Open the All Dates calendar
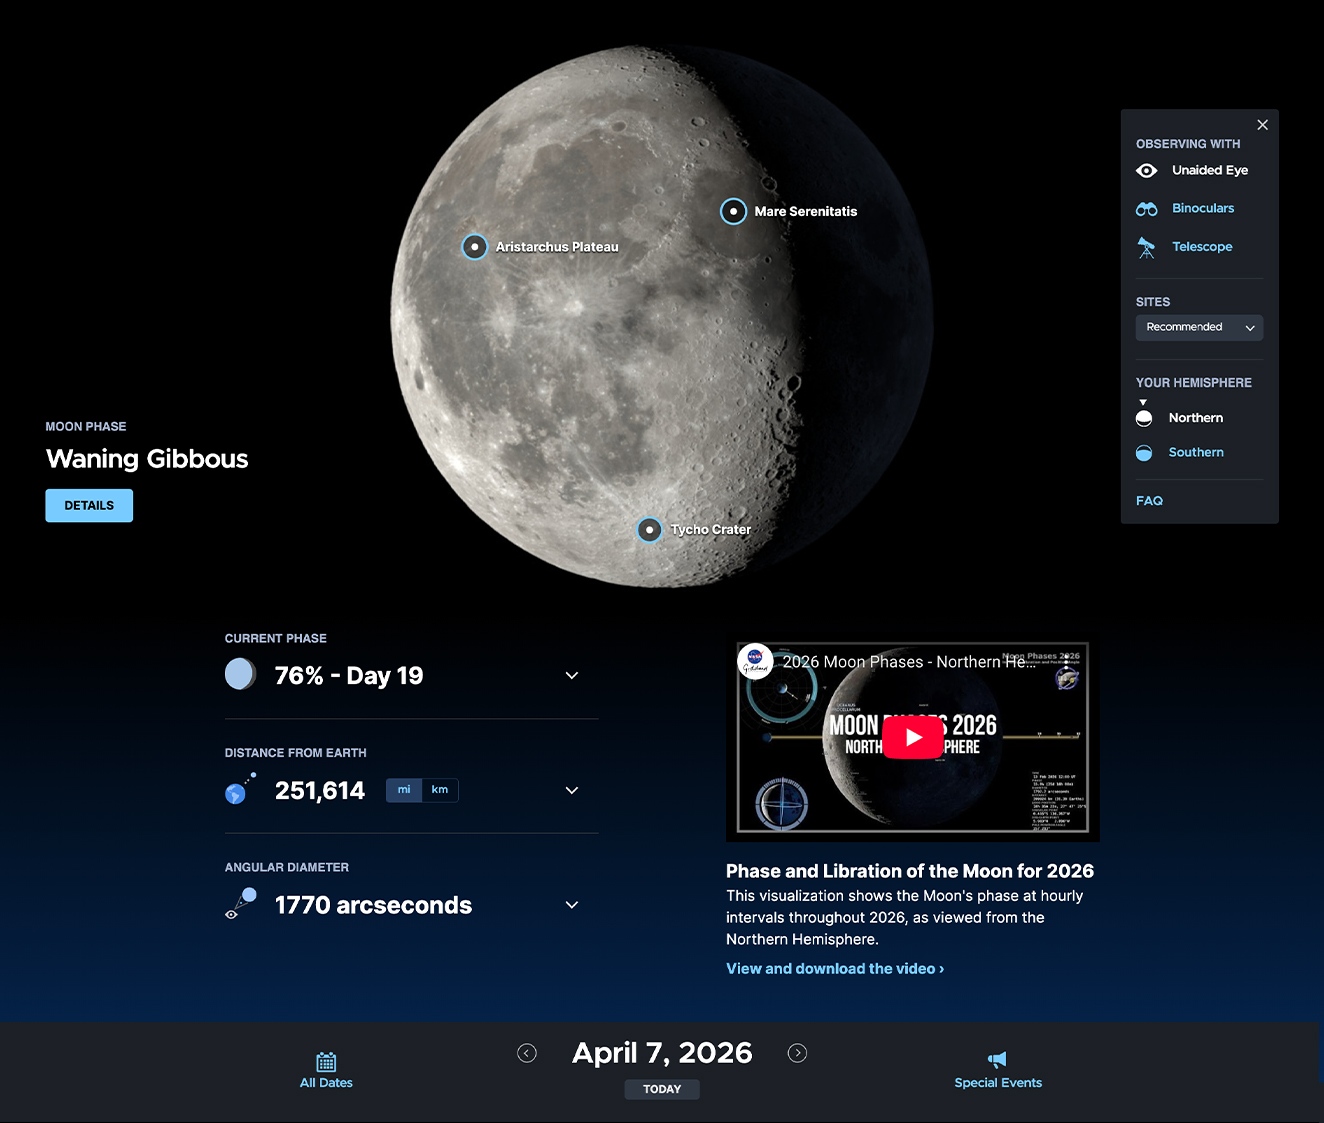The image size is (1324, 1123). point(326,1069)
